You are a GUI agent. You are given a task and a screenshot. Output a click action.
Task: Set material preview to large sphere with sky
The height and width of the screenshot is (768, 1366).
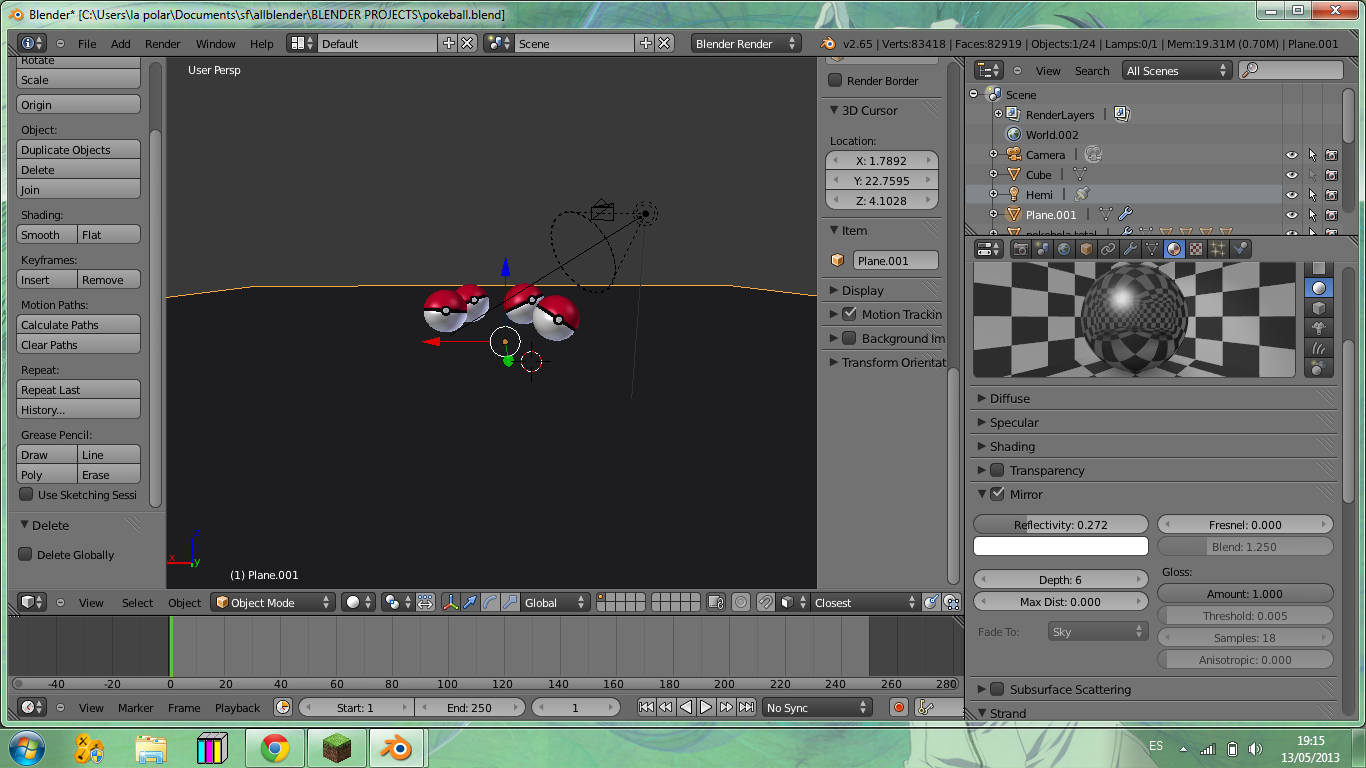tap(1319, 368)
